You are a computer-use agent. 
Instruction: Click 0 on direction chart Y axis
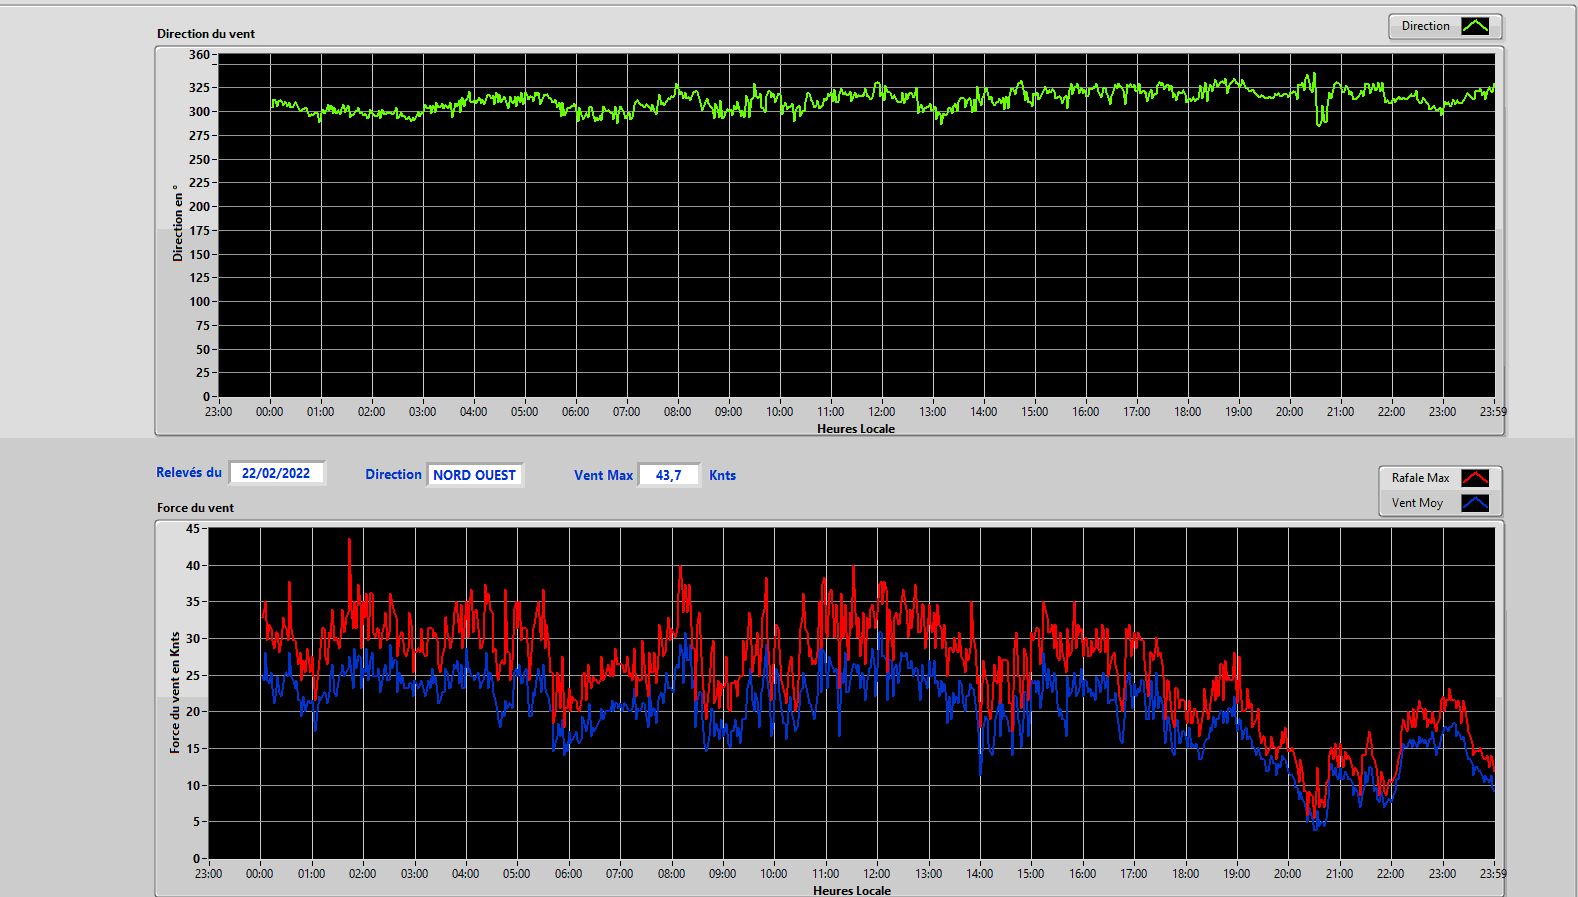pyautogui.click(x=206, y=397)
